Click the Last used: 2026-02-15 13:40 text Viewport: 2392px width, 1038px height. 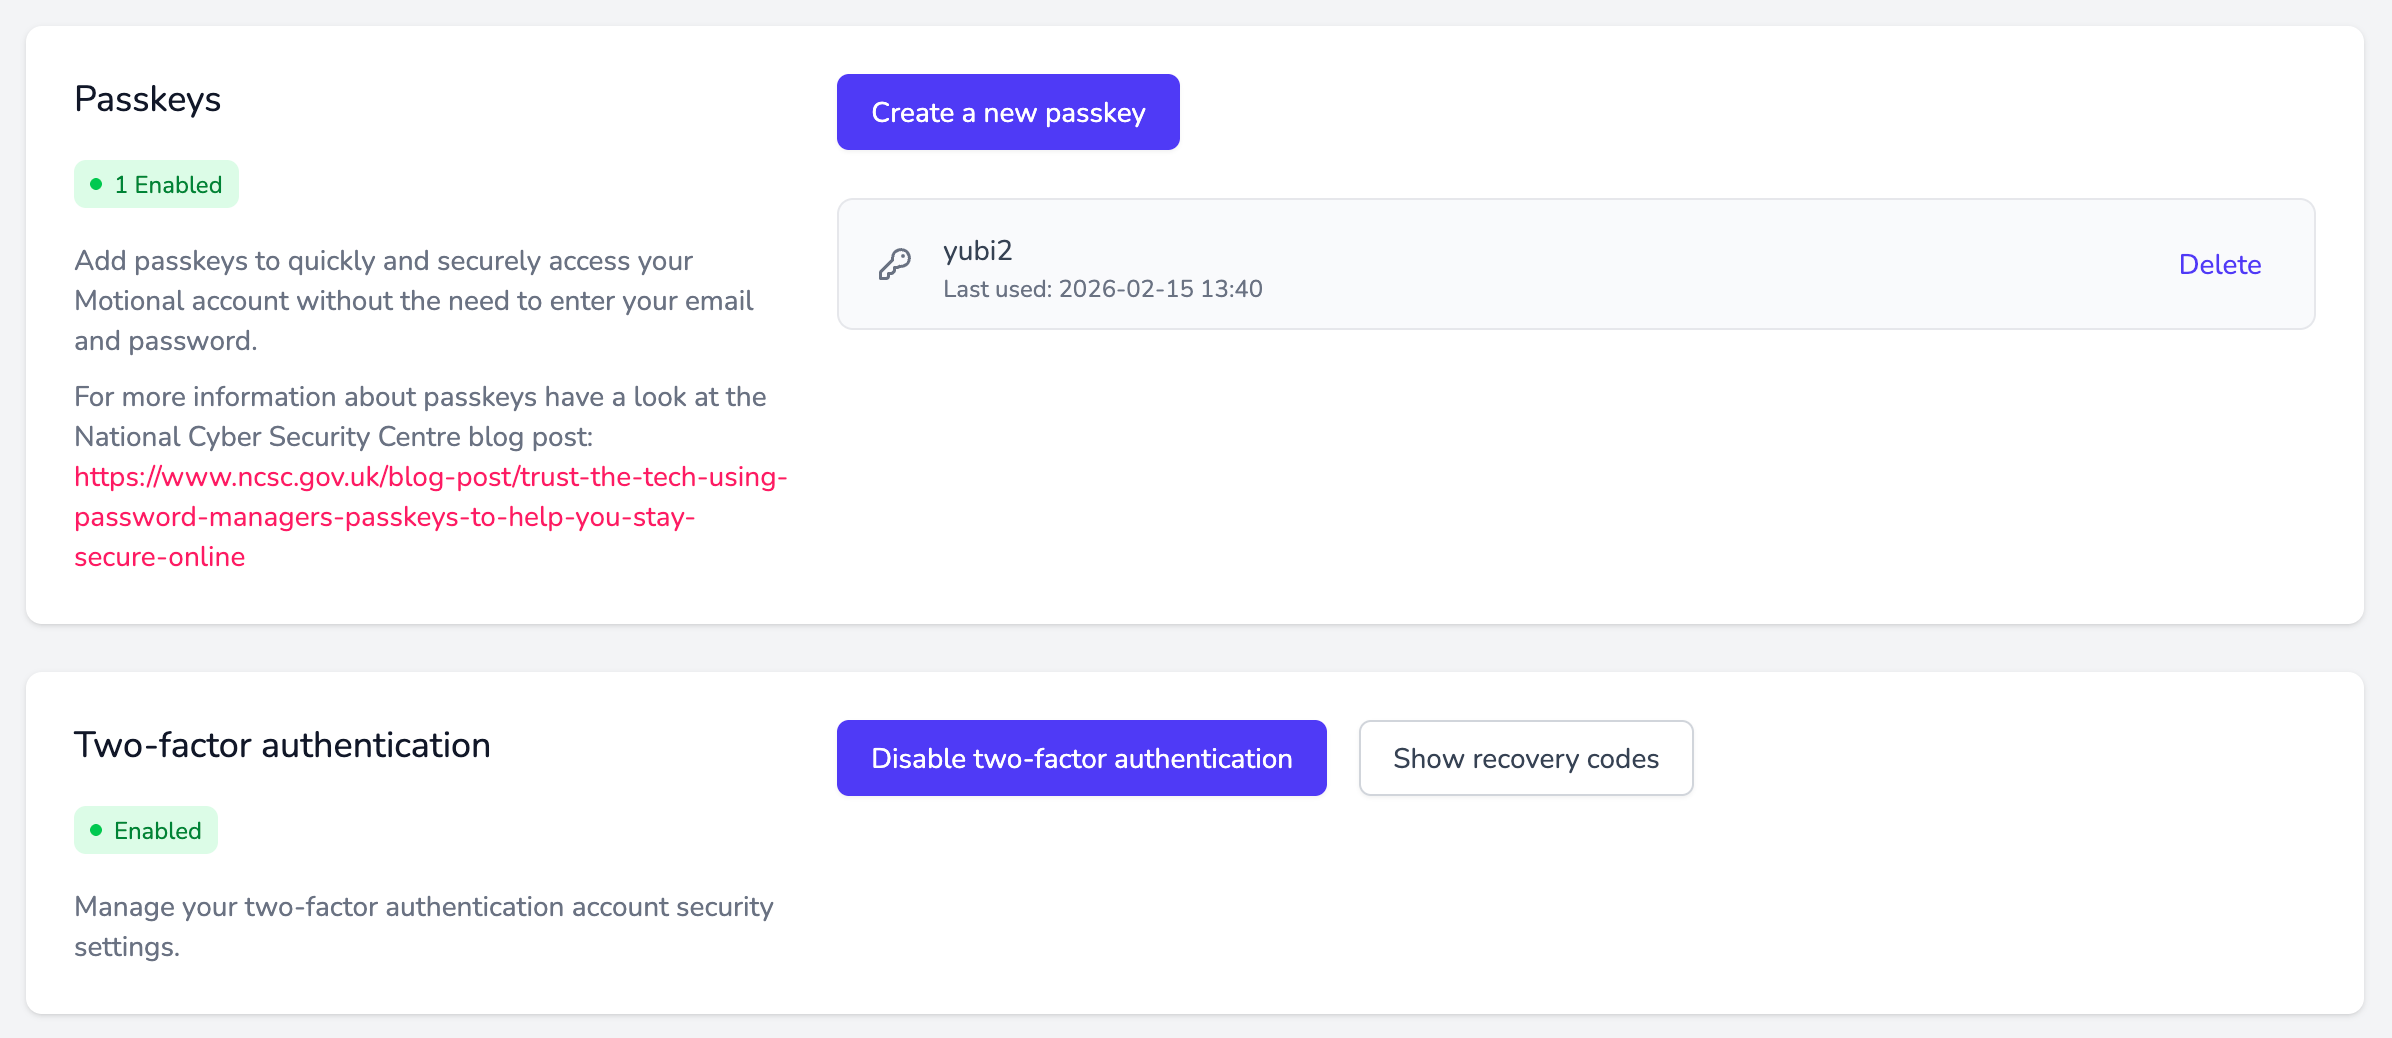pyautogui.click(x=1102, y=289)
